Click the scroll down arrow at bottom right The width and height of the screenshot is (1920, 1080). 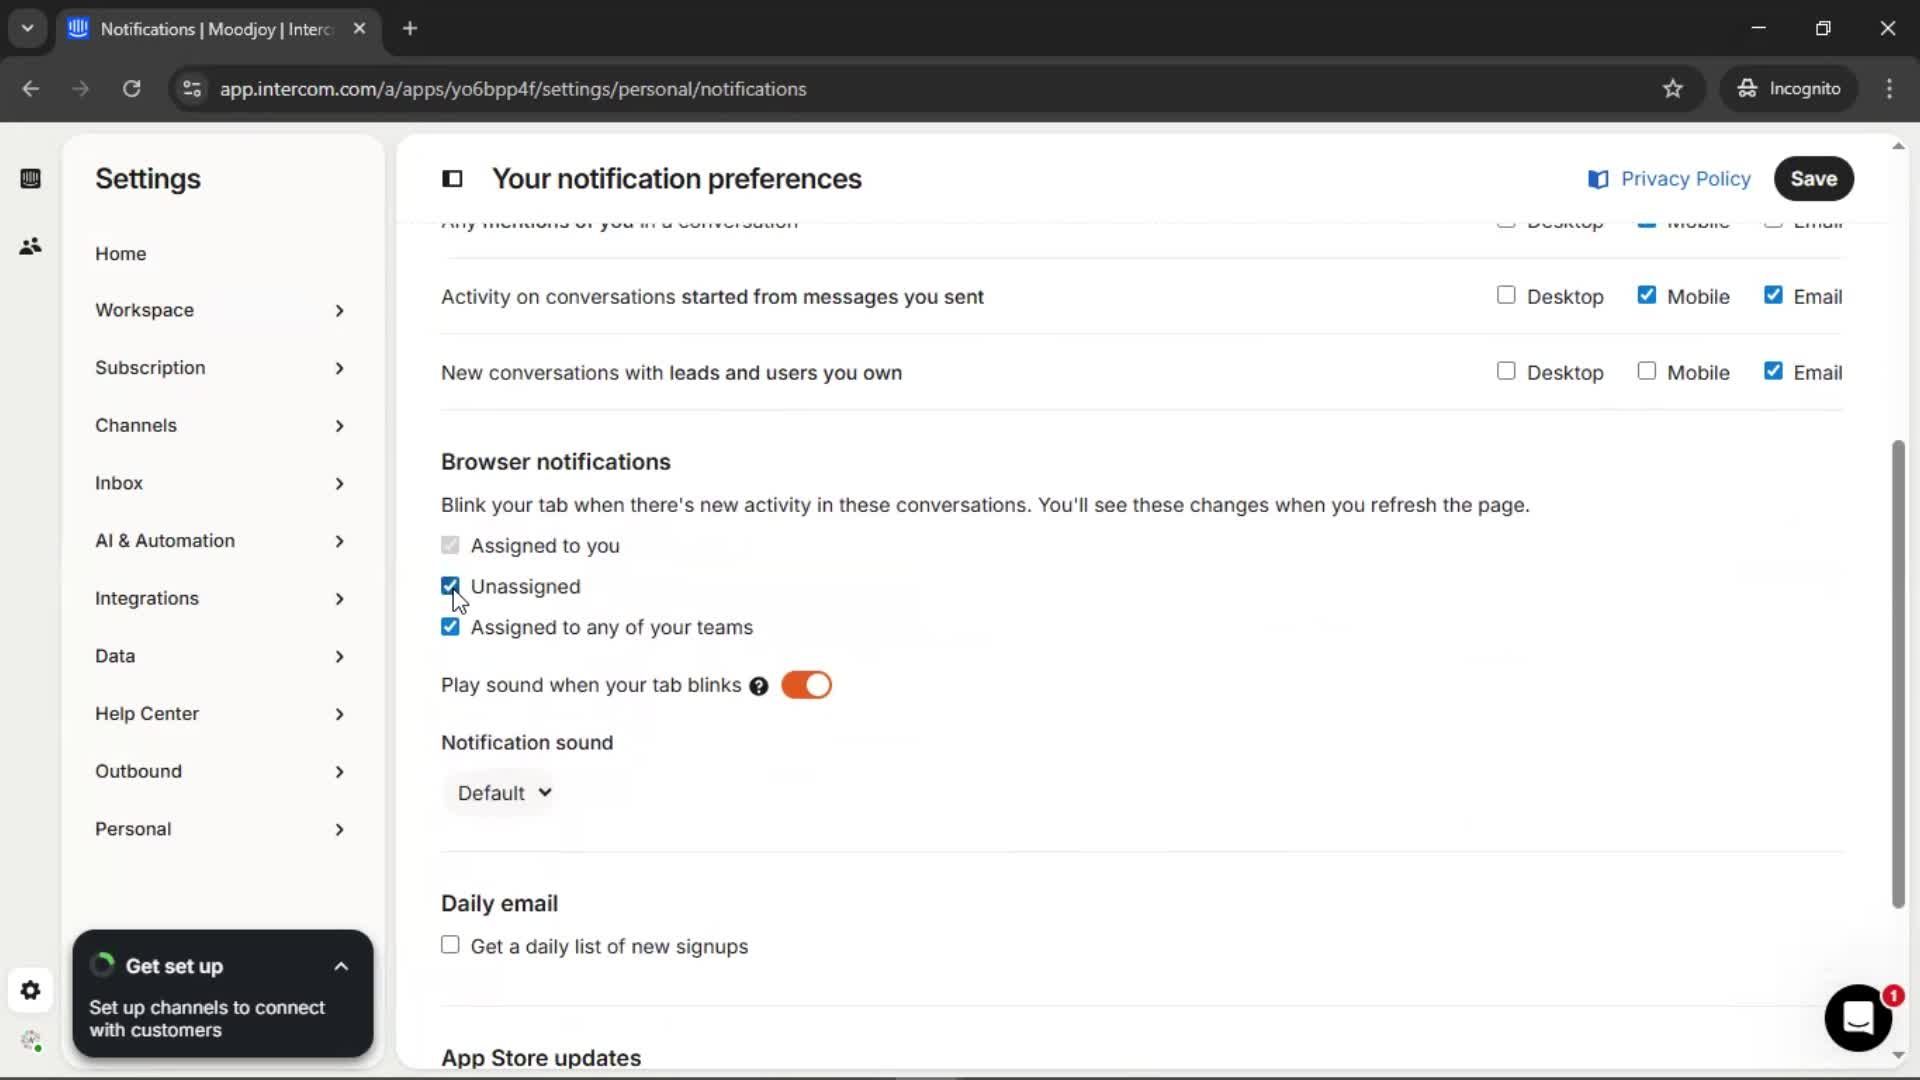point(1898,1055)
